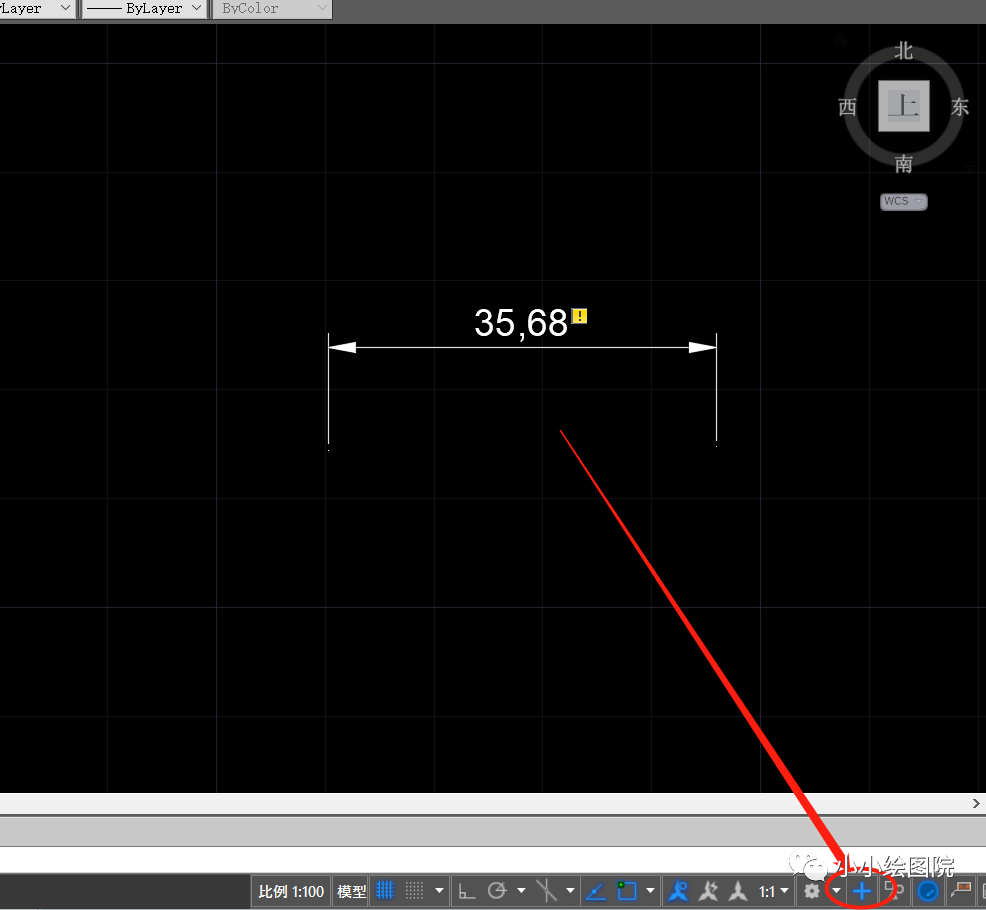
Task: Toggle object snap square icon
Action: click(x=626, y=891)
